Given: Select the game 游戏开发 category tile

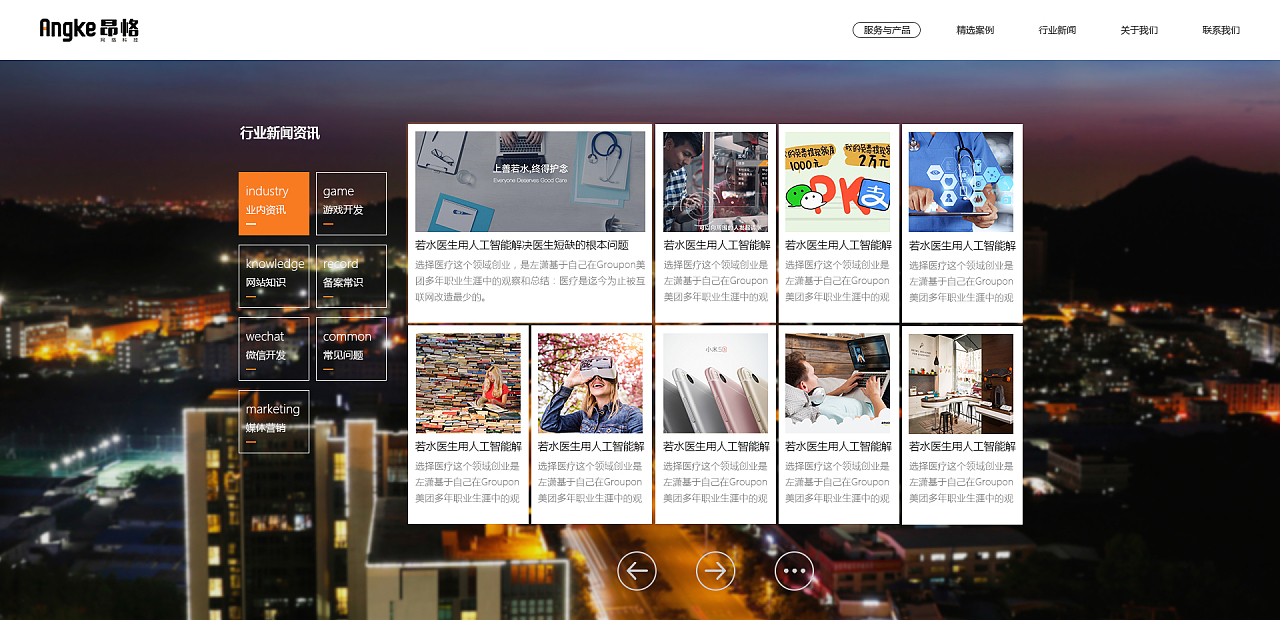Looking at the screenshot, I should click(x=351, y=203).
